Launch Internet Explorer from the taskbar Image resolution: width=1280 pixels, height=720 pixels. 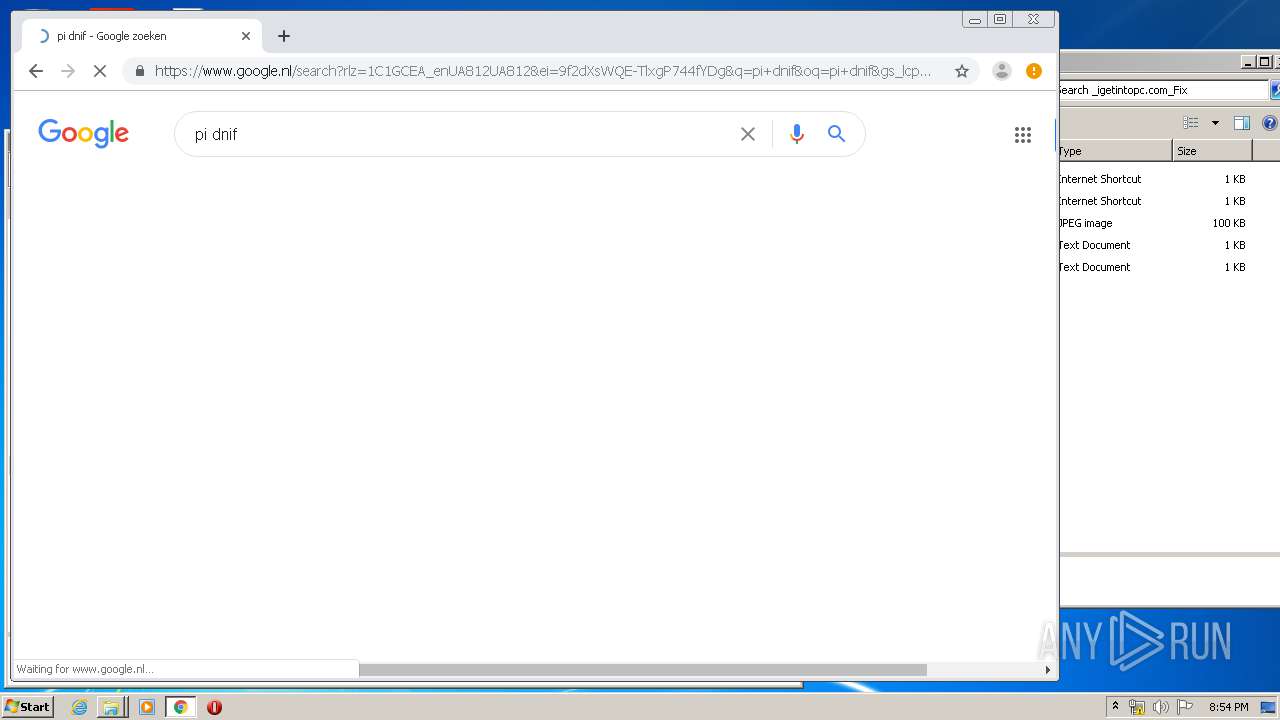click(x=80, y=707)
